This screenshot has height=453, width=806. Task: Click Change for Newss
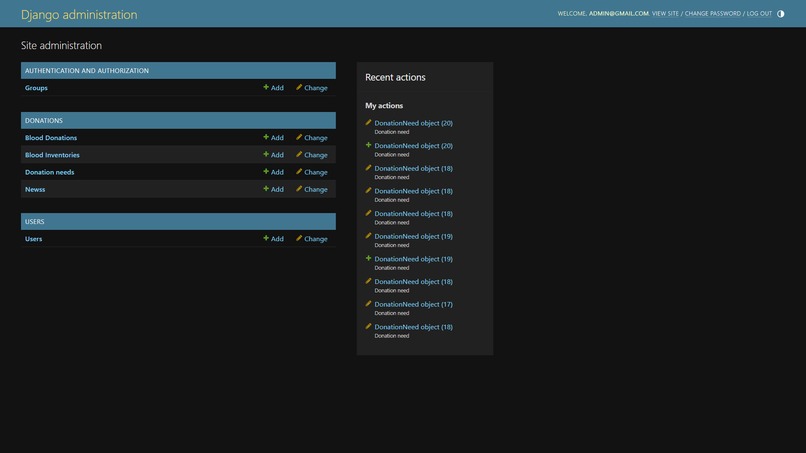[312, 189]
